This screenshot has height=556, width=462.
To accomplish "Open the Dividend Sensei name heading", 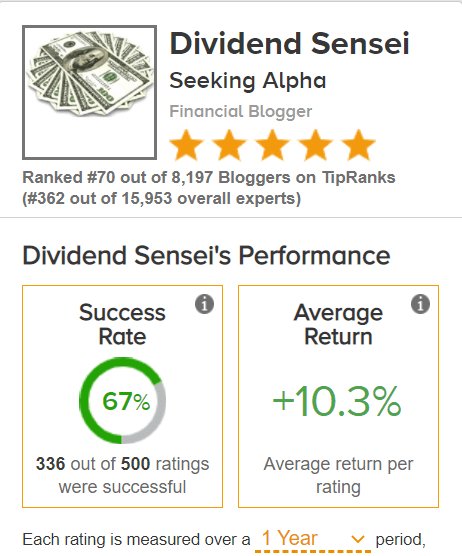I will (x=289, y=44).
